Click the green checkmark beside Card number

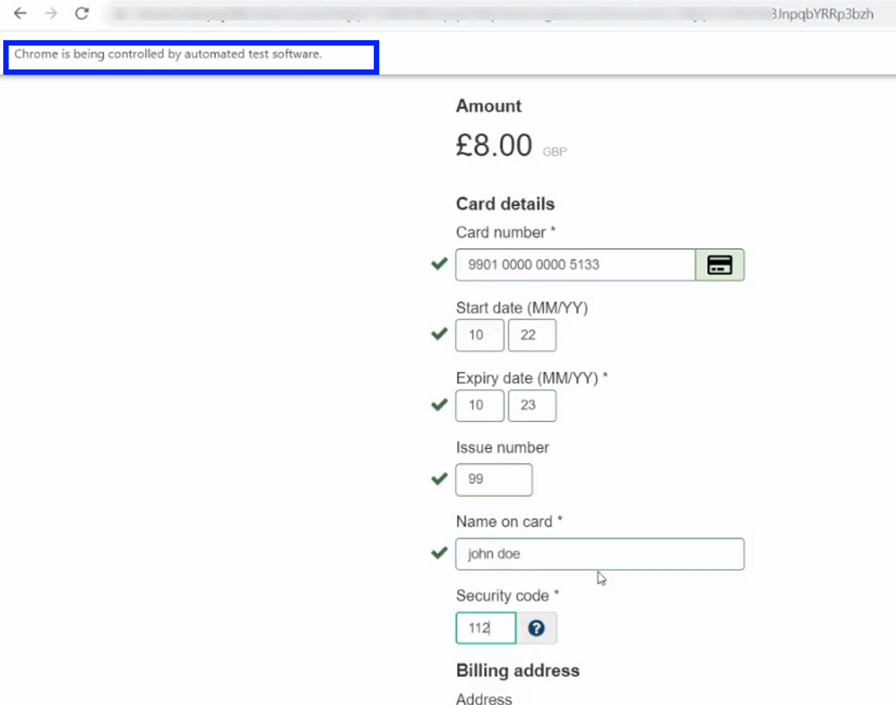click(438, 264)
